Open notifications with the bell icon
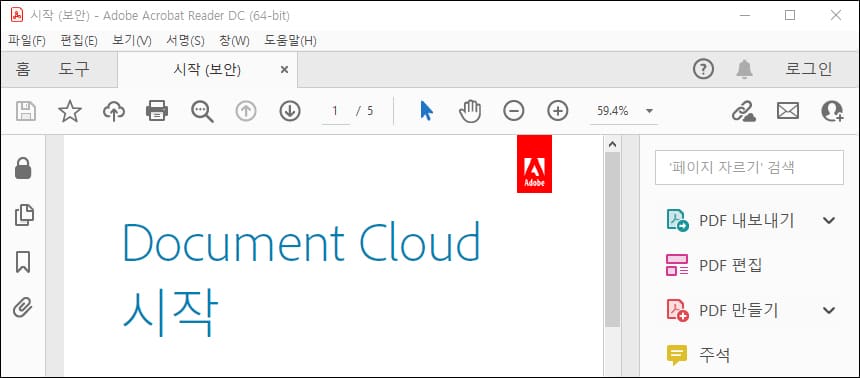The height and width of the screenshot is (378, 860). pyautogui.click(x=744, y=70)
